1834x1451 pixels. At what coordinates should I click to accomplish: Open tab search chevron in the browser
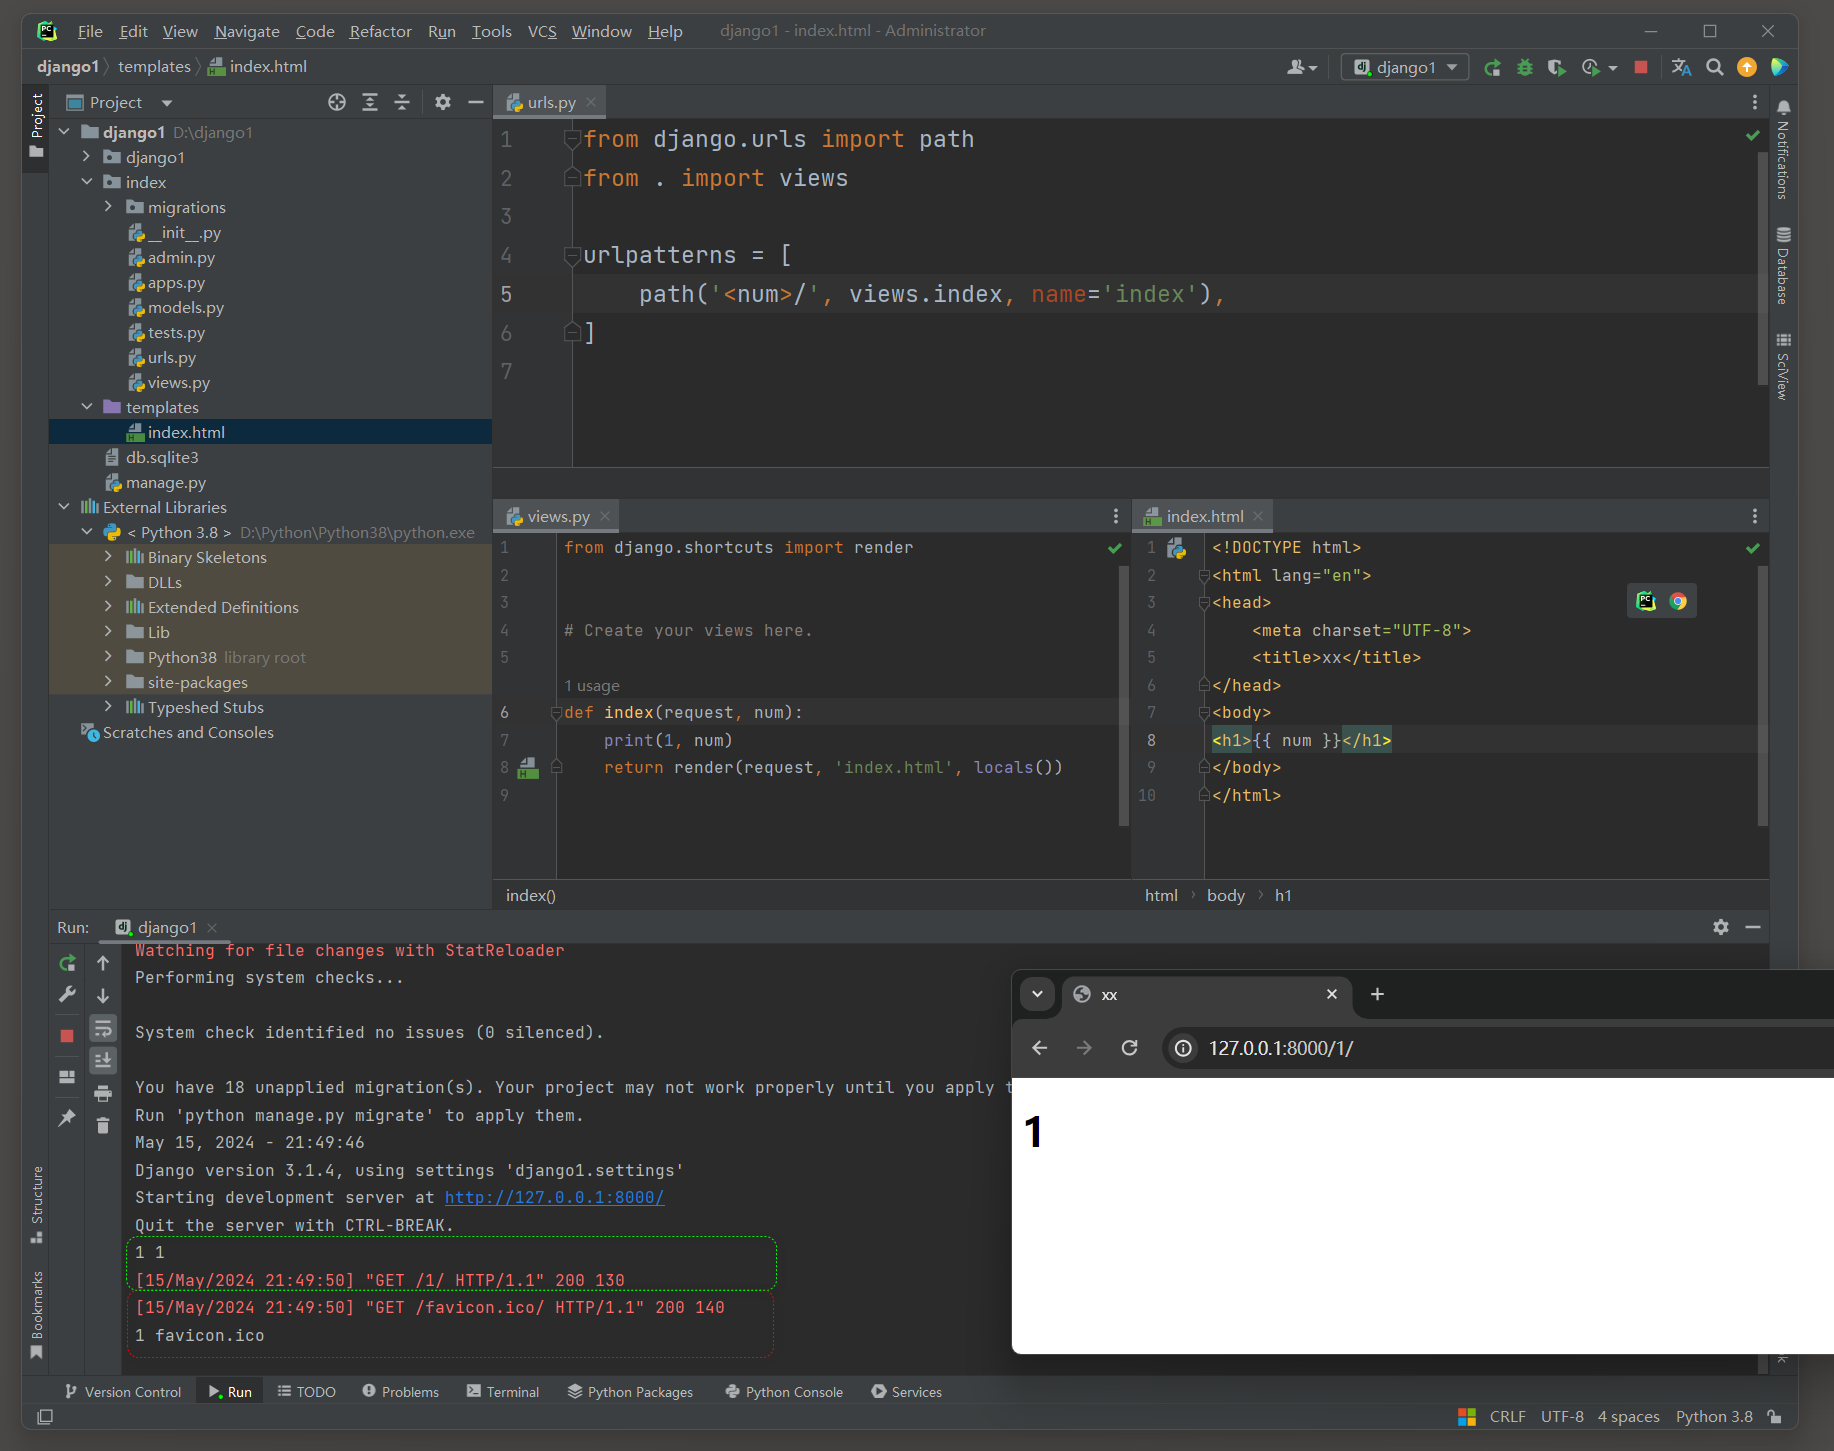point(1037,994)
